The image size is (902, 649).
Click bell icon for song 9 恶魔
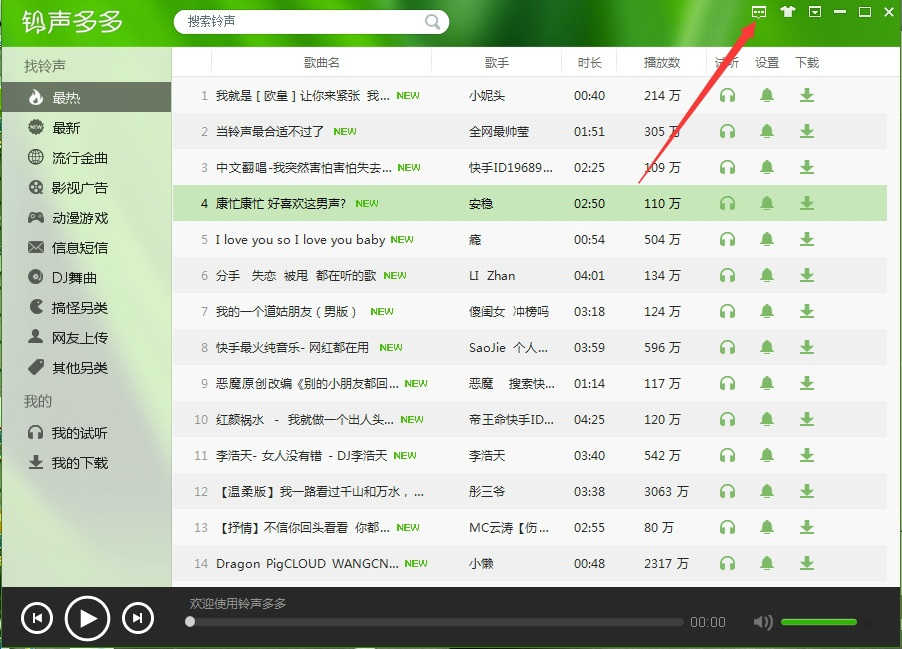point(767,383)
